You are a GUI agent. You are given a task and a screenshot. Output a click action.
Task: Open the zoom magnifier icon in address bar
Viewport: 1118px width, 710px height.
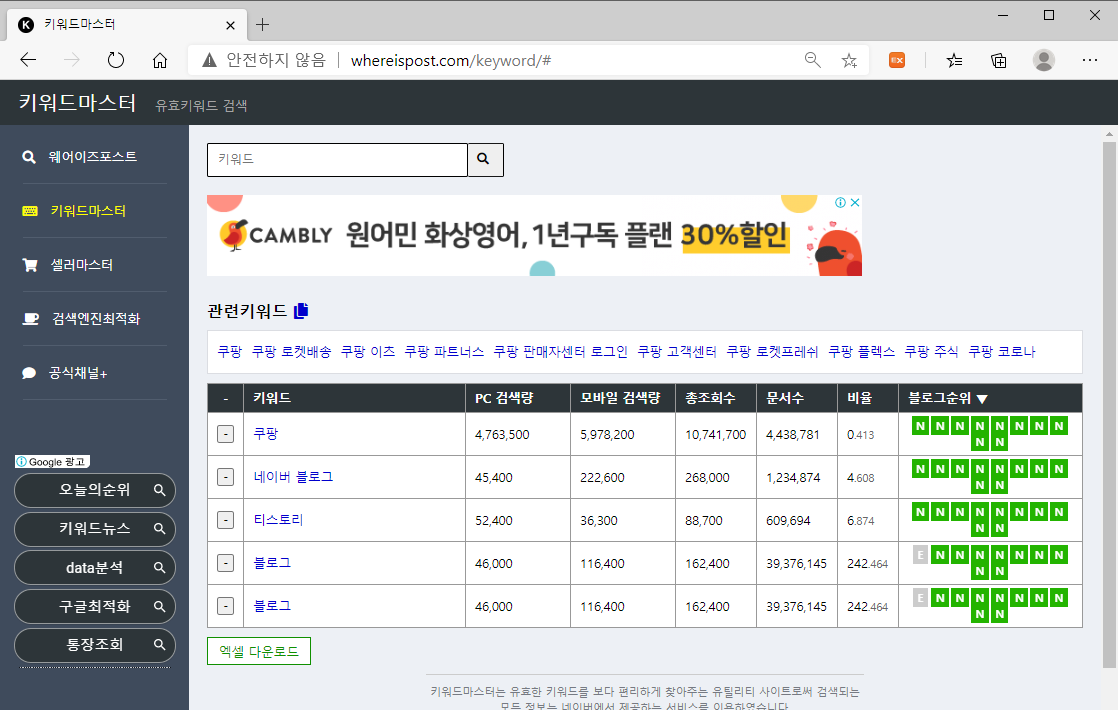pyautogui.click(x=812, y=61)
